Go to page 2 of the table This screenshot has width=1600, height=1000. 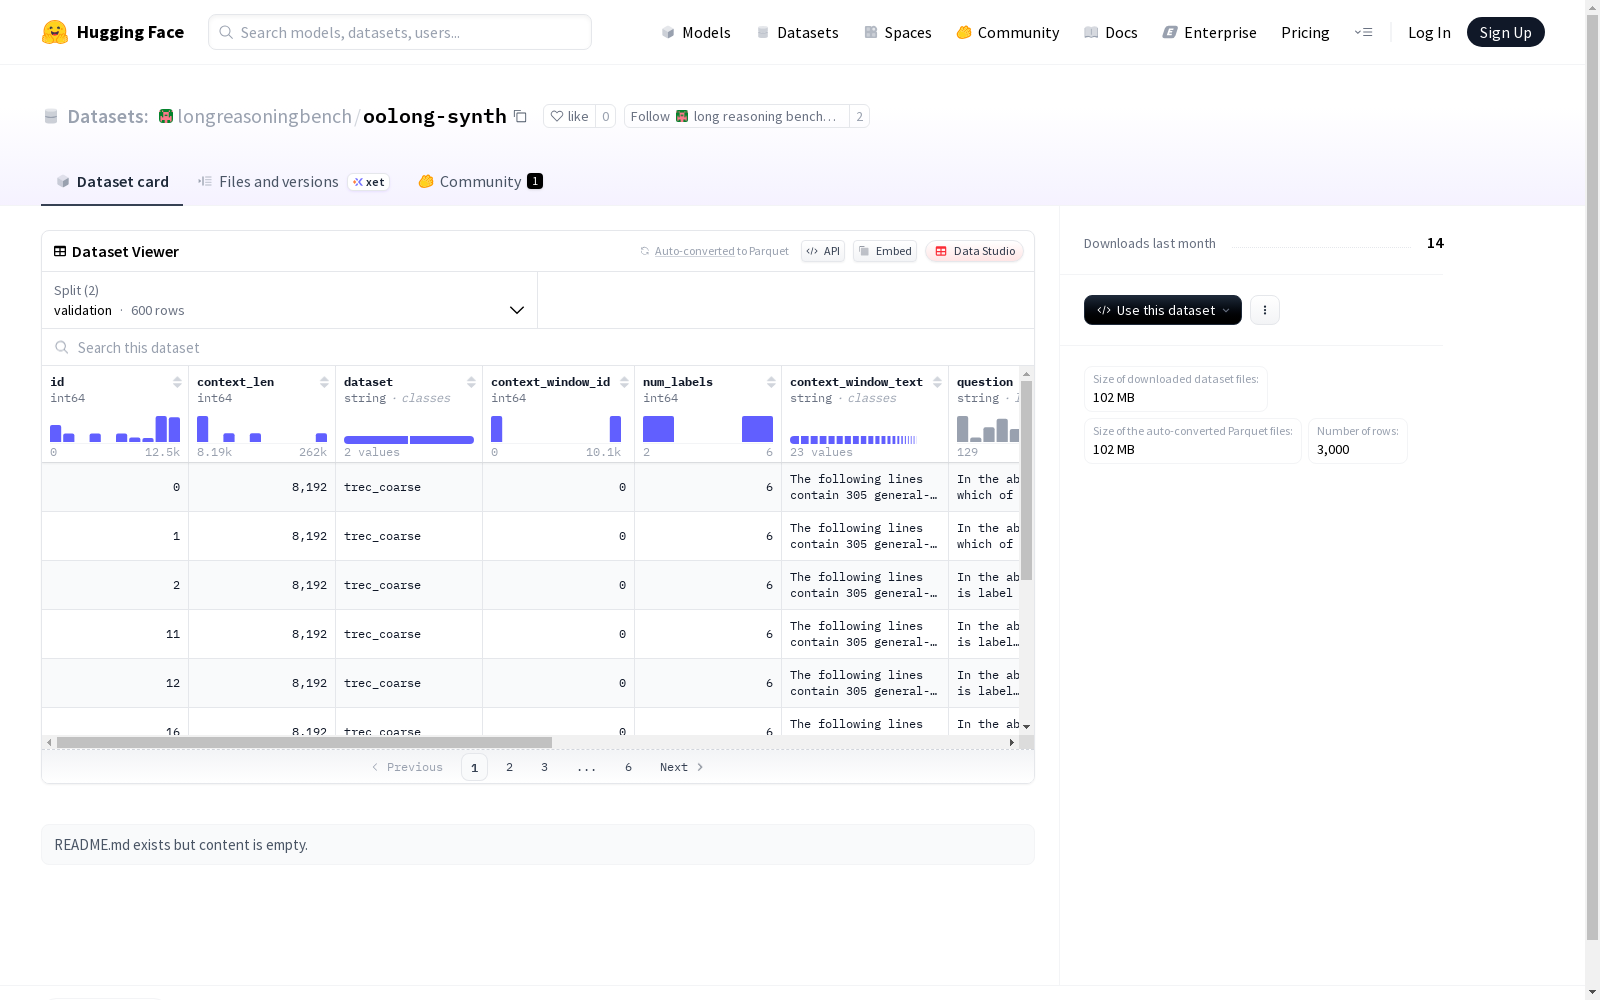tap(509, 767)
